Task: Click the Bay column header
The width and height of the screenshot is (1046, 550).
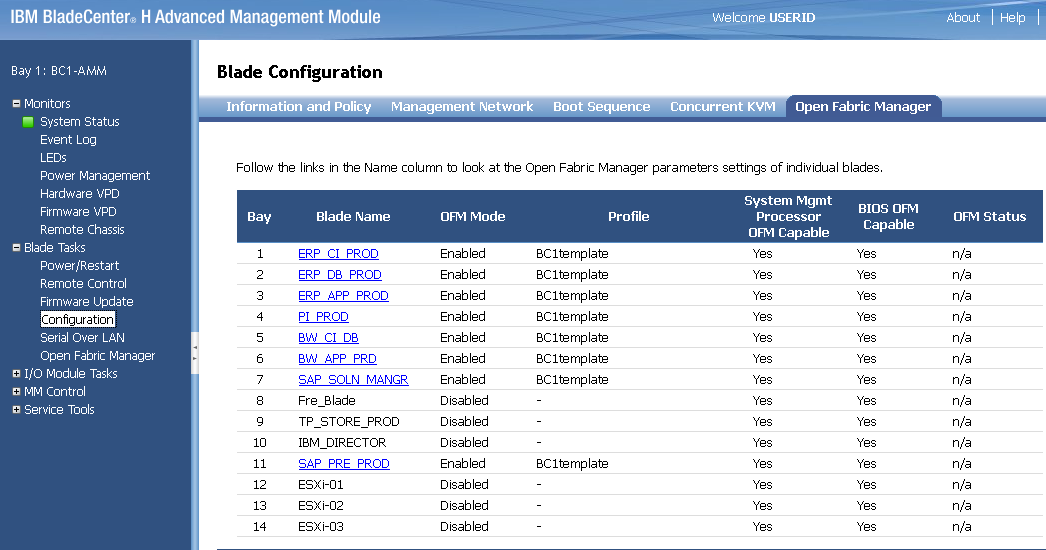Action: [259, 216]
